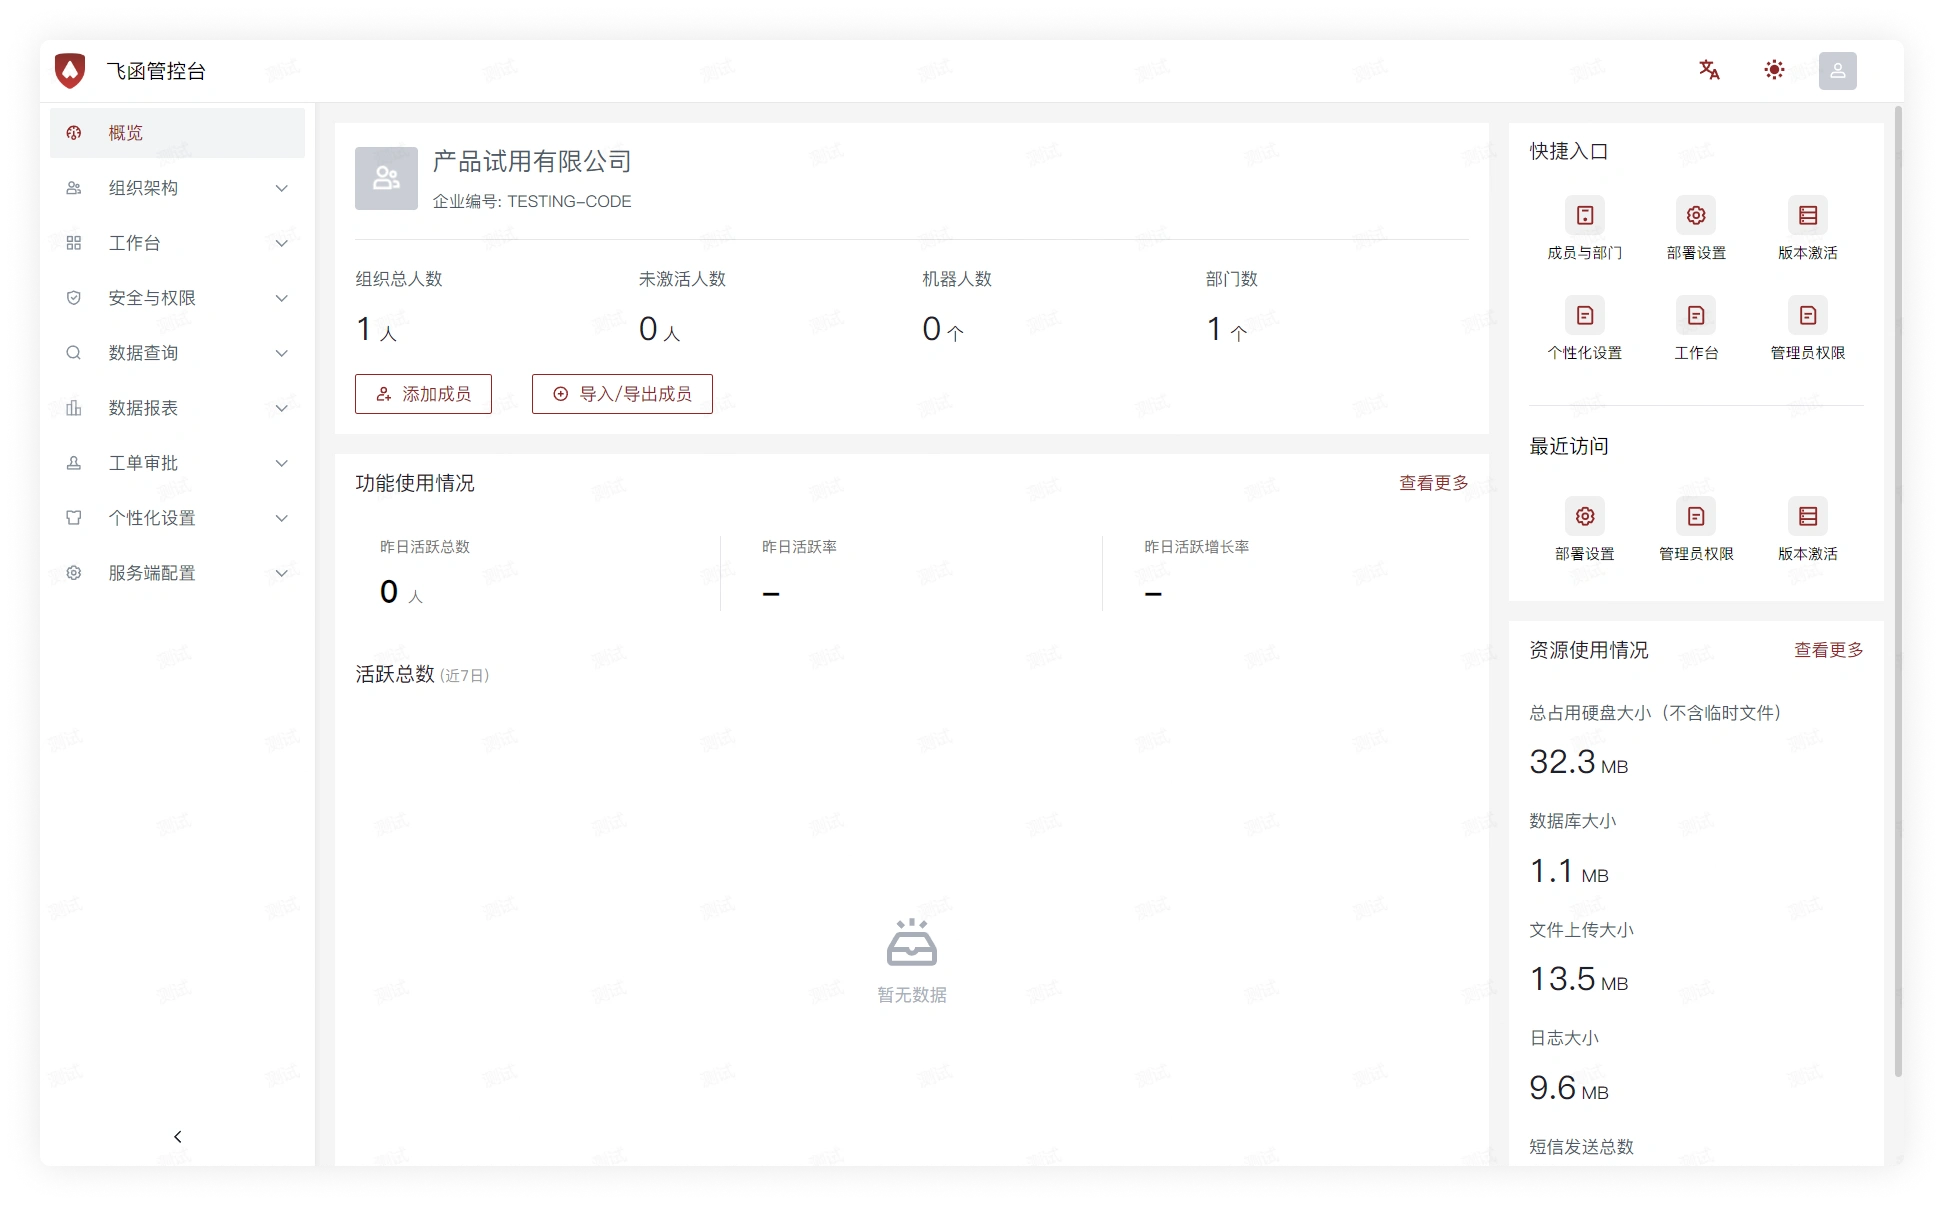
Task: Expand the 组织架构 chevron
Action: pyautogui.click(x=282, y=188)
